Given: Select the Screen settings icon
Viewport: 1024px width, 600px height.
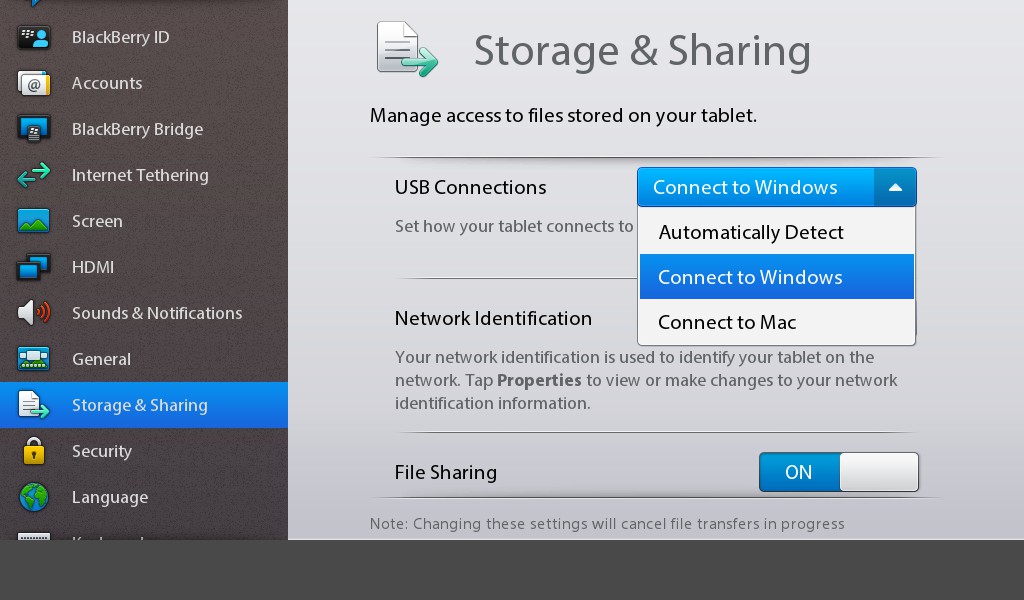Looking at the screenshot, I should pos(33,221).
